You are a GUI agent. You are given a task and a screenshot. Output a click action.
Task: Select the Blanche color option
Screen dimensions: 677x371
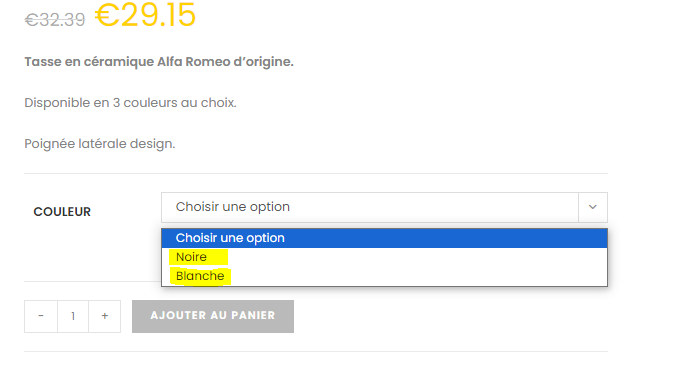point(384,276)
